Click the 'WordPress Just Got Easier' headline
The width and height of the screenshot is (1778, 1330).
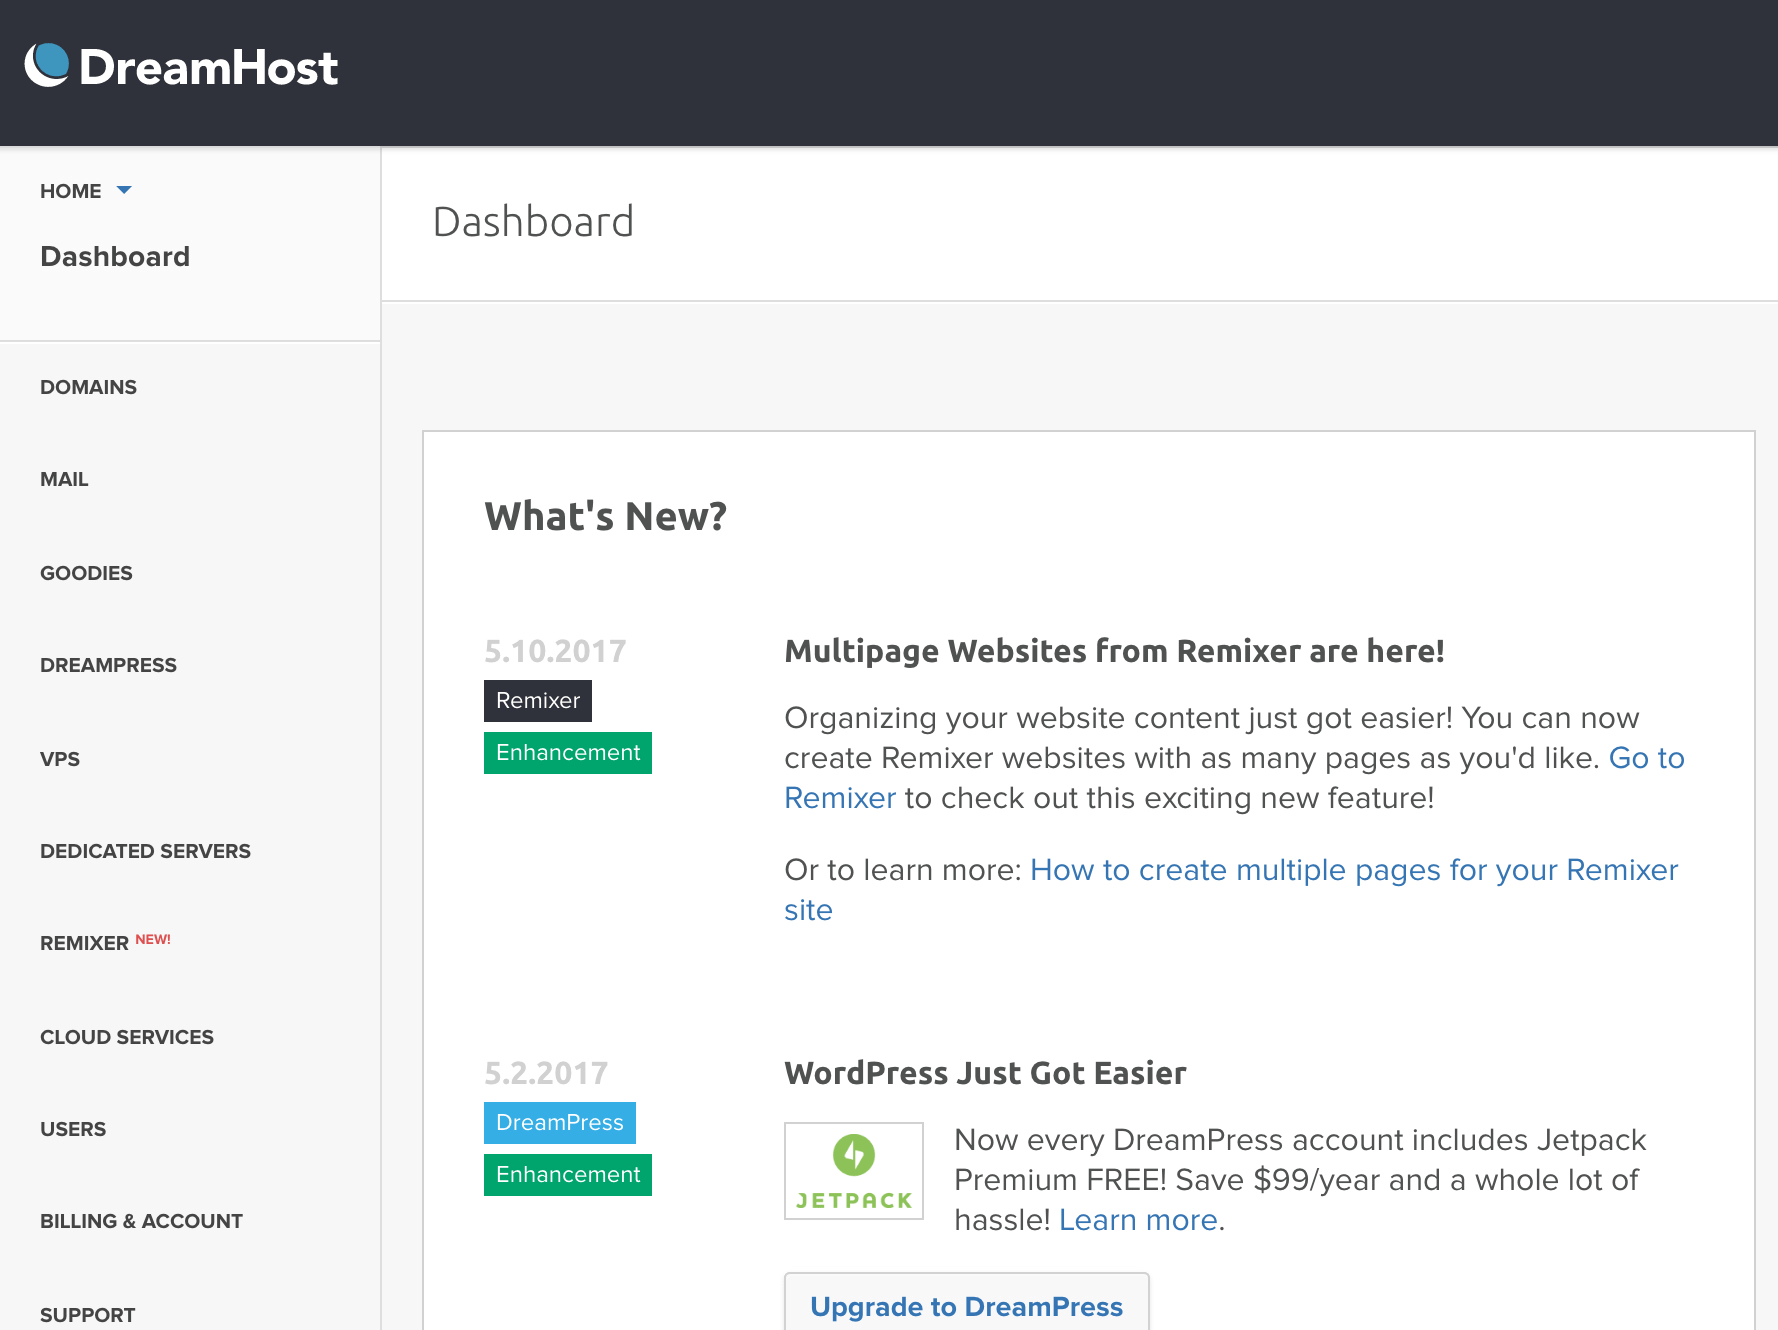coord(985,1073)
